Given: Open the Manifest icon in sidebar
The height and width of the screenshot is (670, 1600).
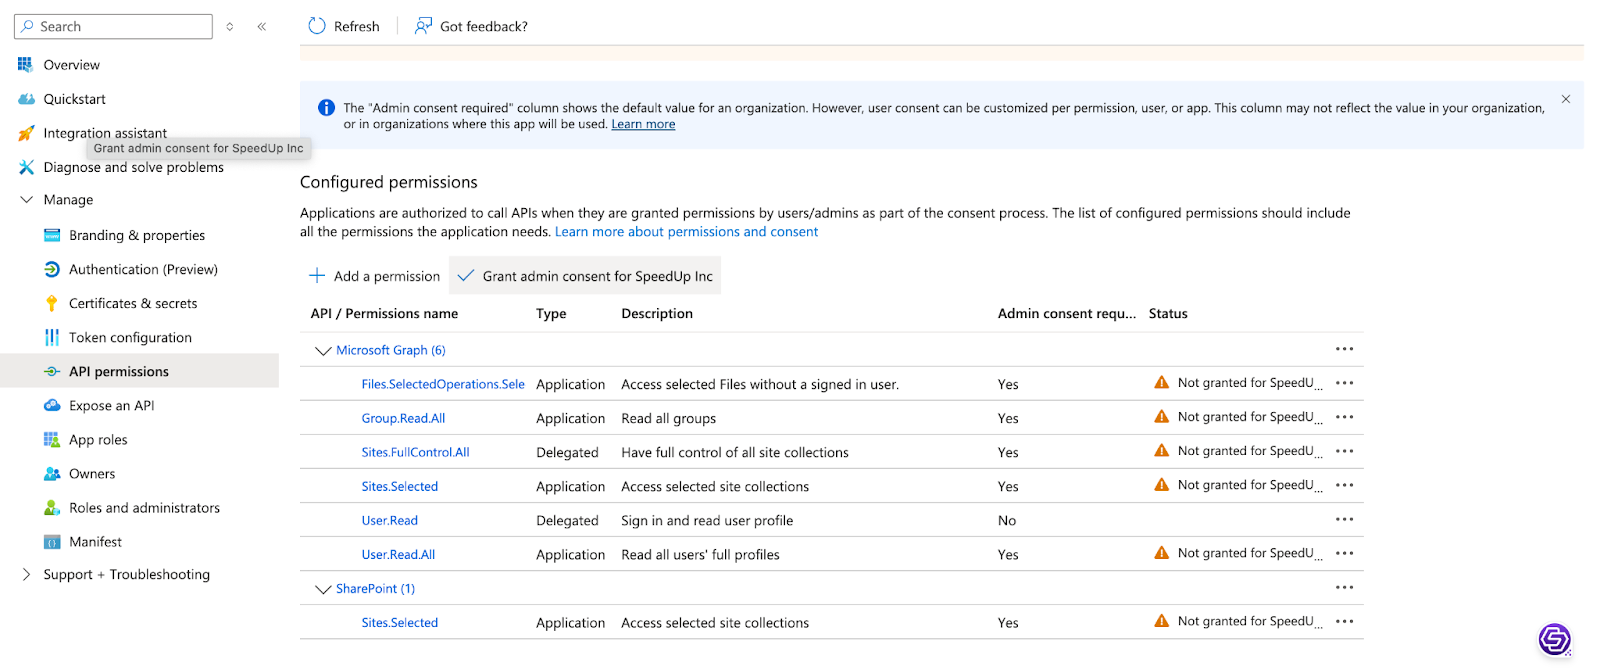Looking at the screenshot, I should click(52, 541).
